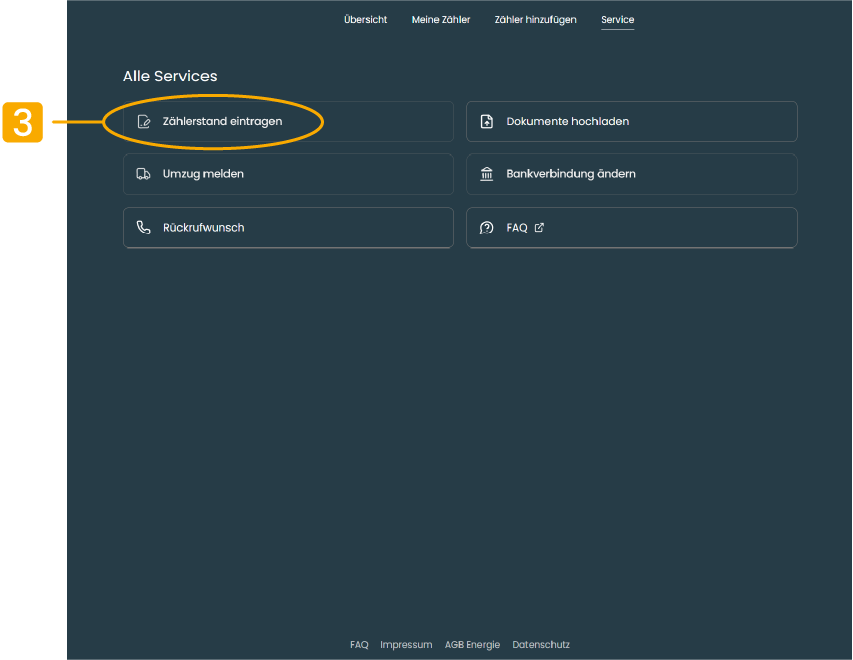View AGB Energie footer link

472,645
